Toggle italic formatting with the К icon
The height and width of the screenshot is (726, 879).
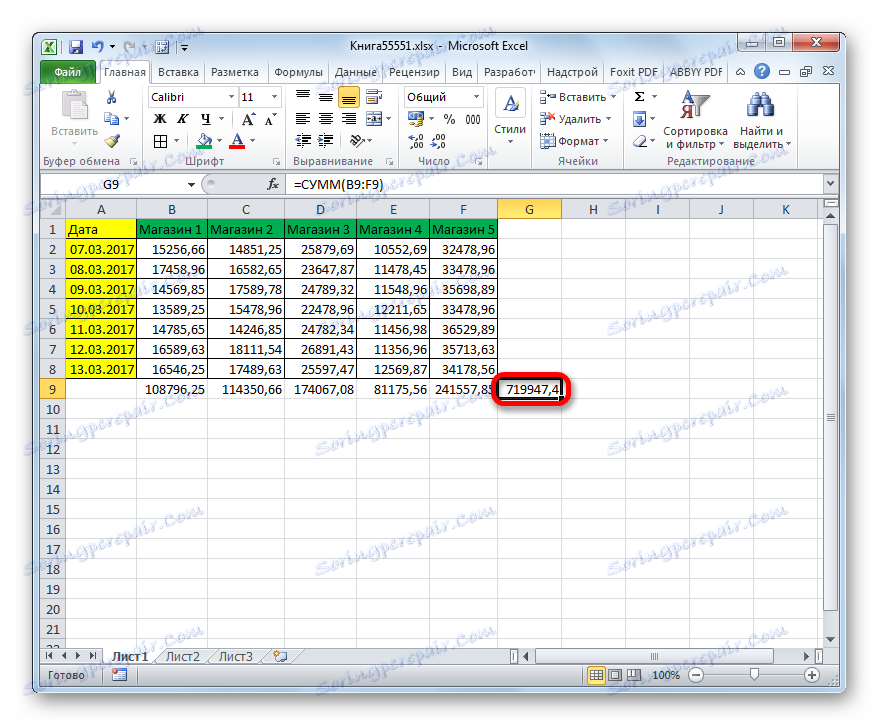[x=183, y=117]
